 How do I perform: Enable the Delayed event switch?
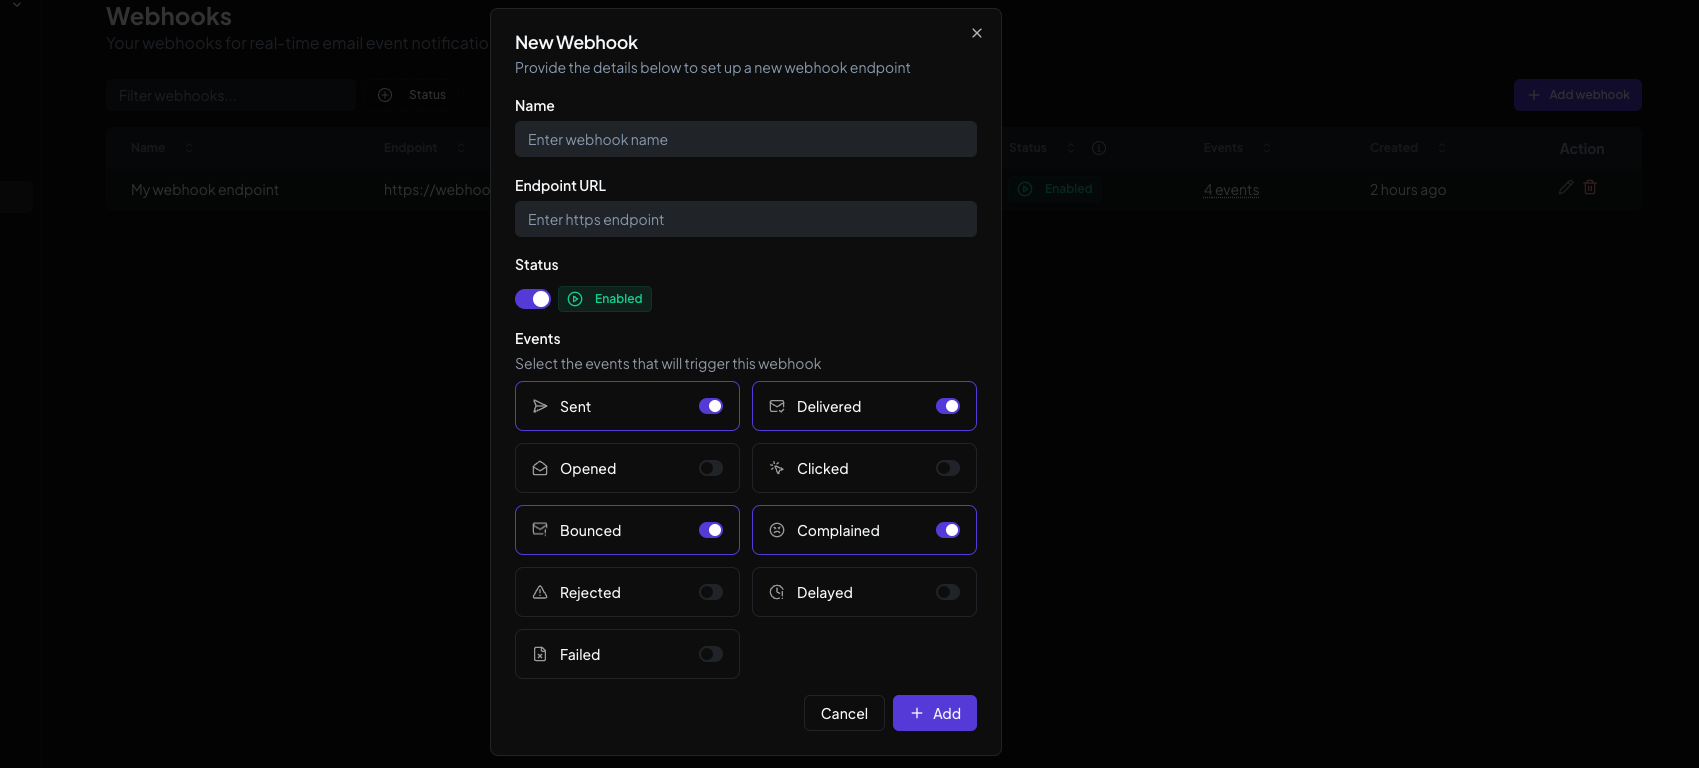click(x=947, y=592)
